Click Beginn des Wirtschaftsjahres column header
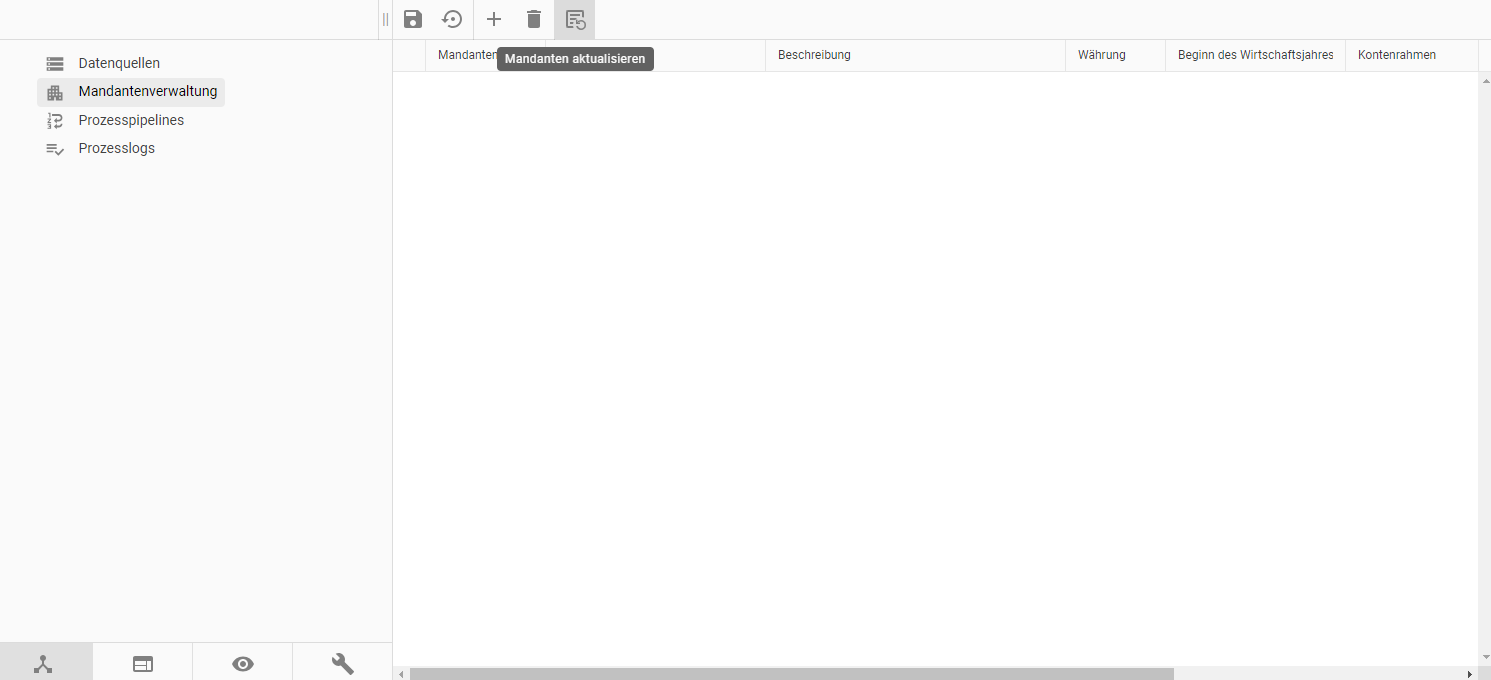 point(1255,55)
